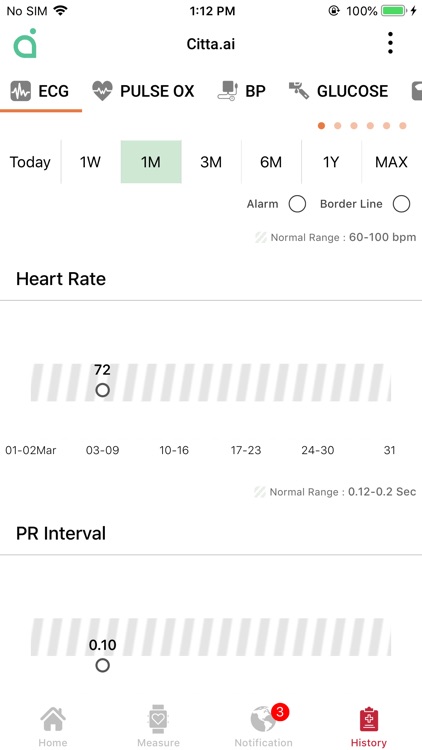This screenshot has width=422, height=750.
Task: Tap the Glucose meter icon
Action: (299, 90)
